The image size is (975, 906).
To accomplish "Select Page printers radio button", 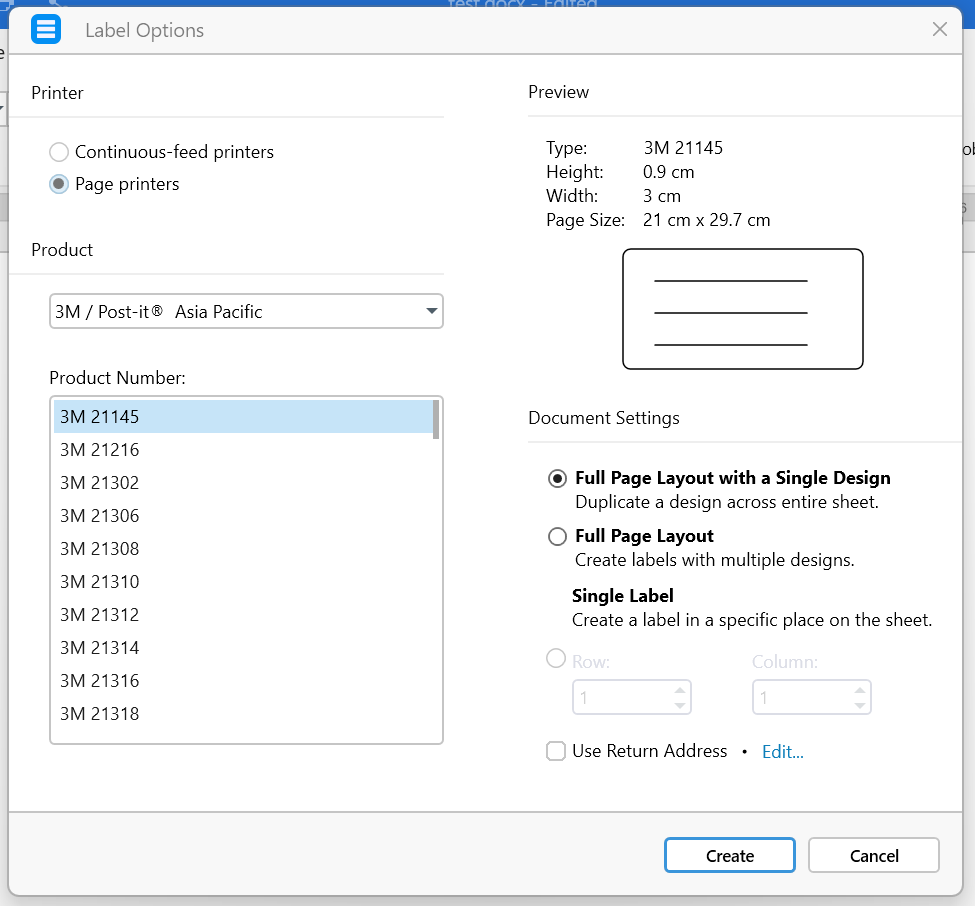I will tap(59, 184).
